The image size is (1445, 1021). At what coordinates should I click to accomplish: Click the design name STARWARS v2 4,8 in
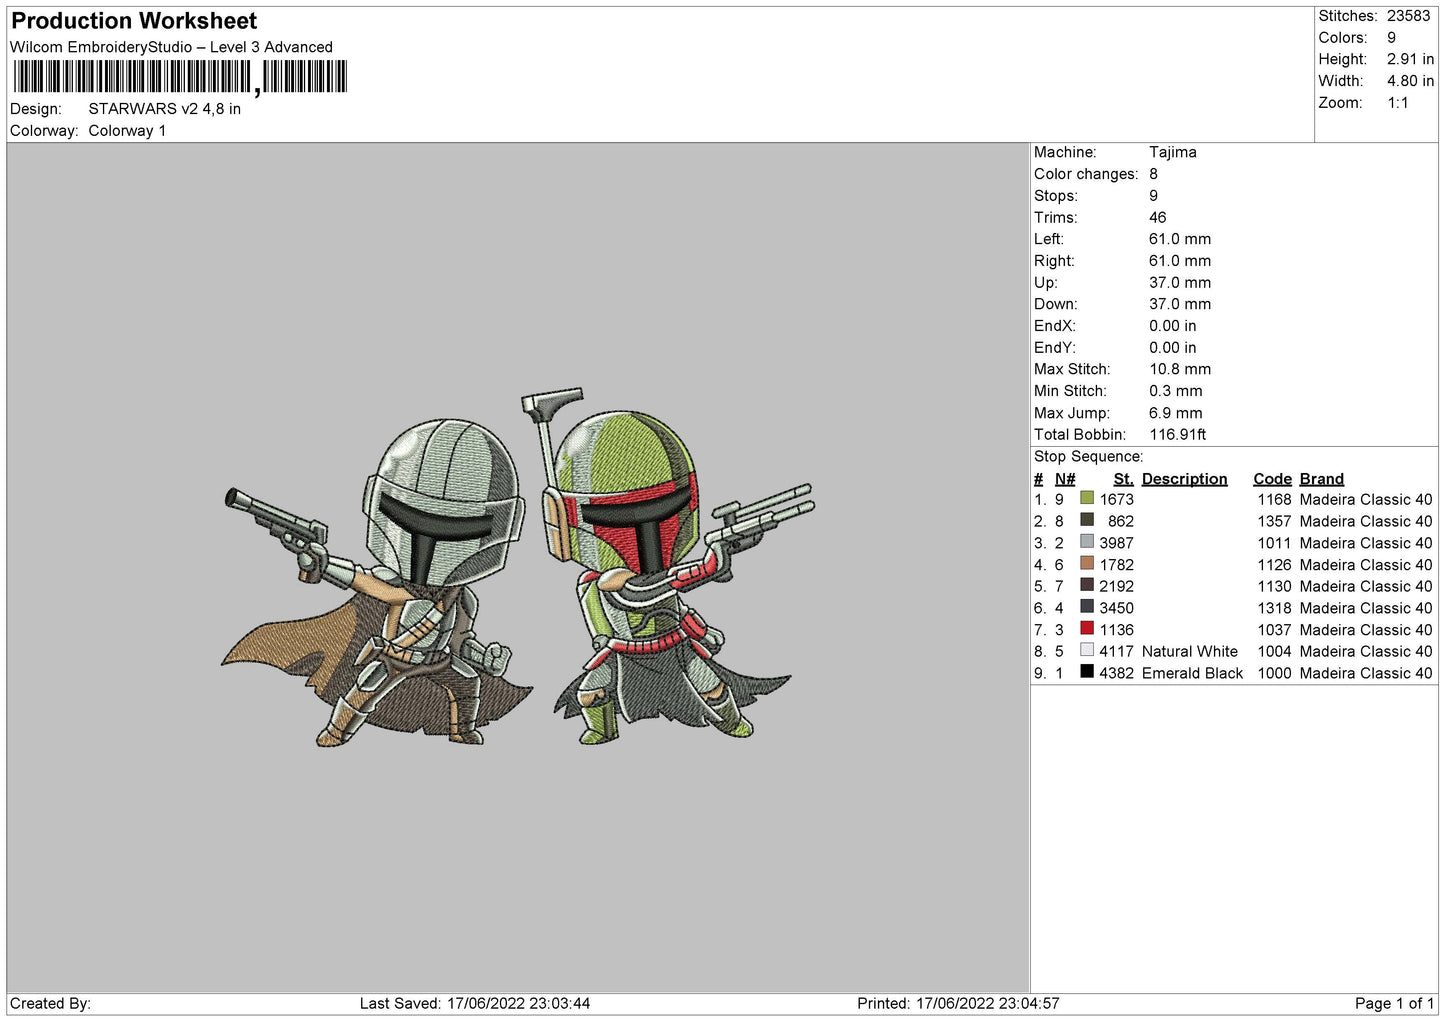(164, 109)
